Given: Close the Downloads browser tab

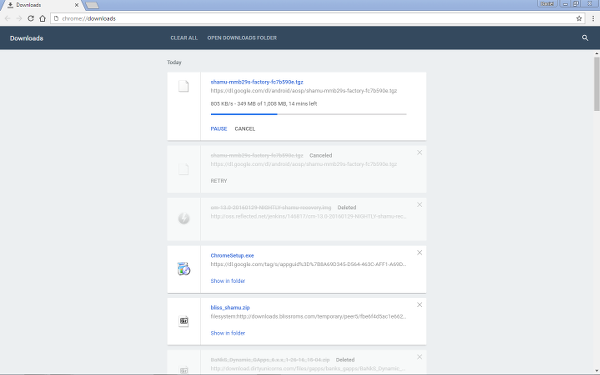Looking at the screenshot, I should (x=77, y=5).
